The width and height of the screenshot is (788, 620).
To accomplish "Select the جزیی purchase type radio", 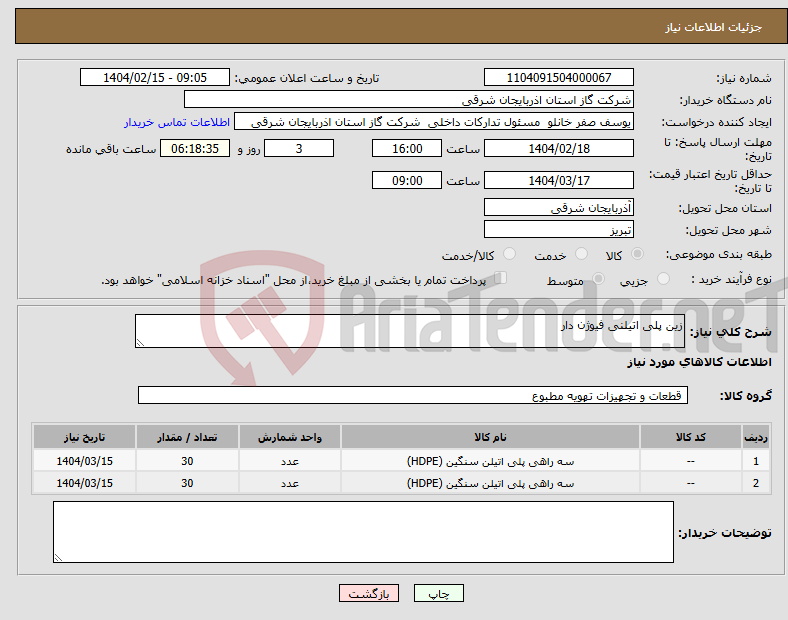I will (663, 279).
